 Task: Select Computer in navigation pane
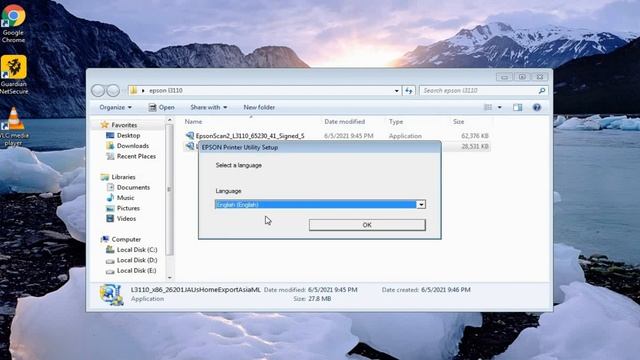coord(126,240)
